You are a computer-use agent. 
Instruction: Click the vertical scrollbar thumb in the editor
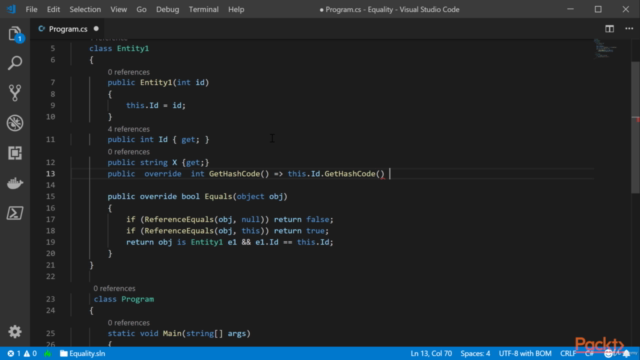635,127
